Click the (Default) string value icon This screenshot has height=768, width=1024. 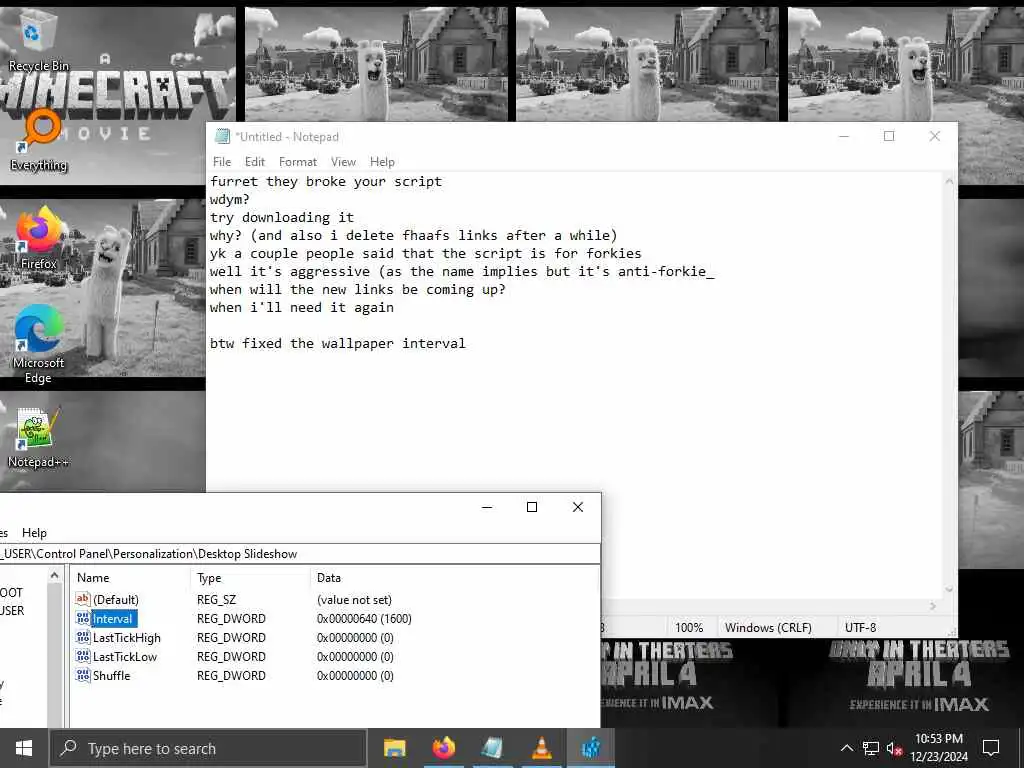[83, 599]
